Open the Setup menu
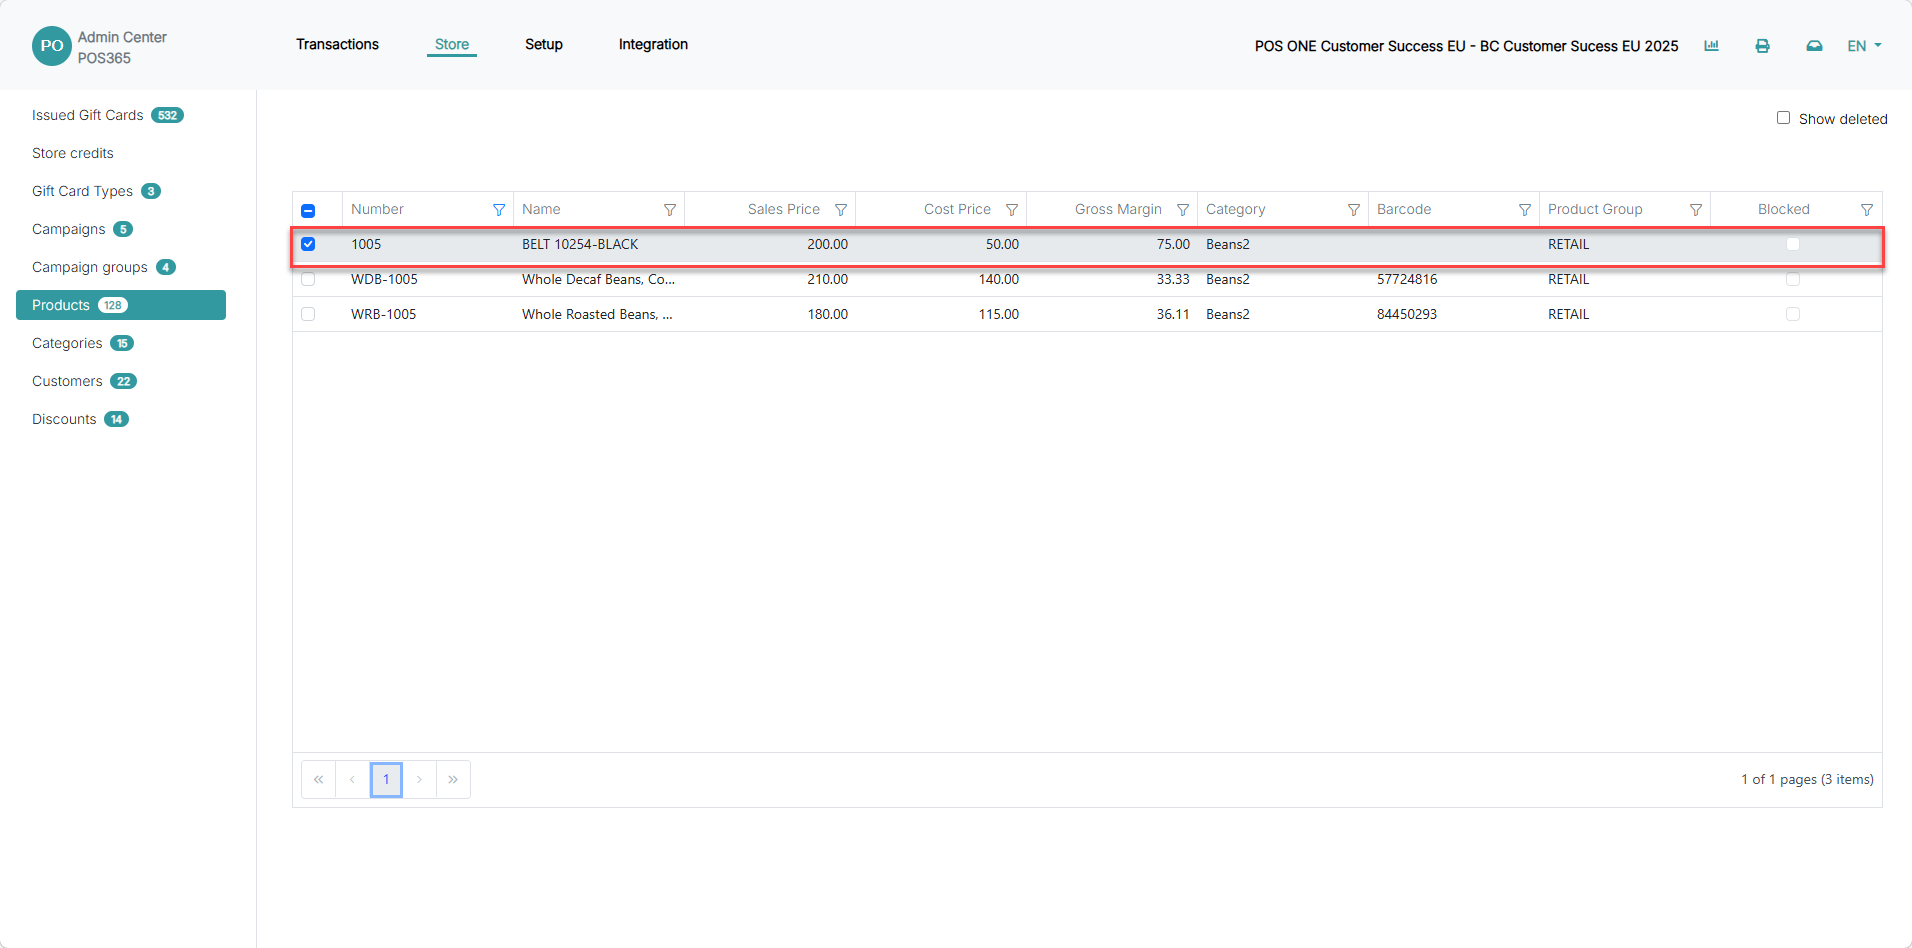1912x948 pixels. coord(544,44)
